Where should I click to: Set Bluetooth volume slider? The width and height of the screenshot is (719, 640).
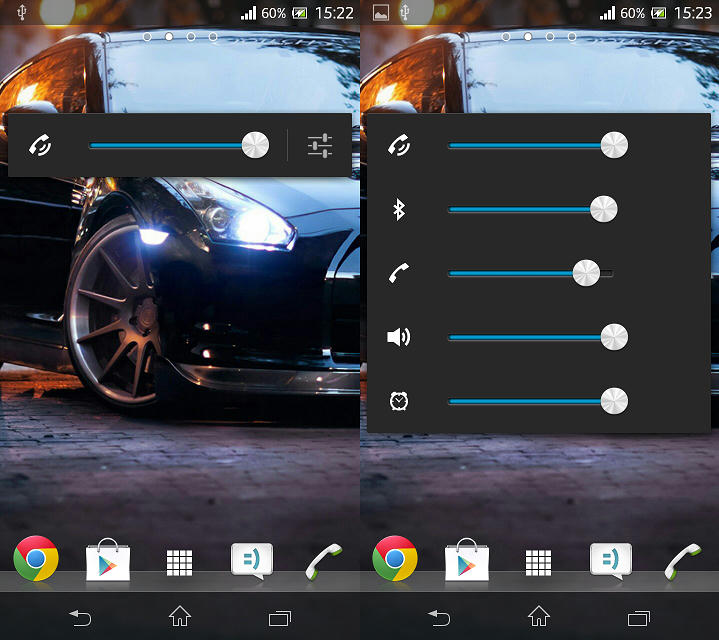(533, 210)
